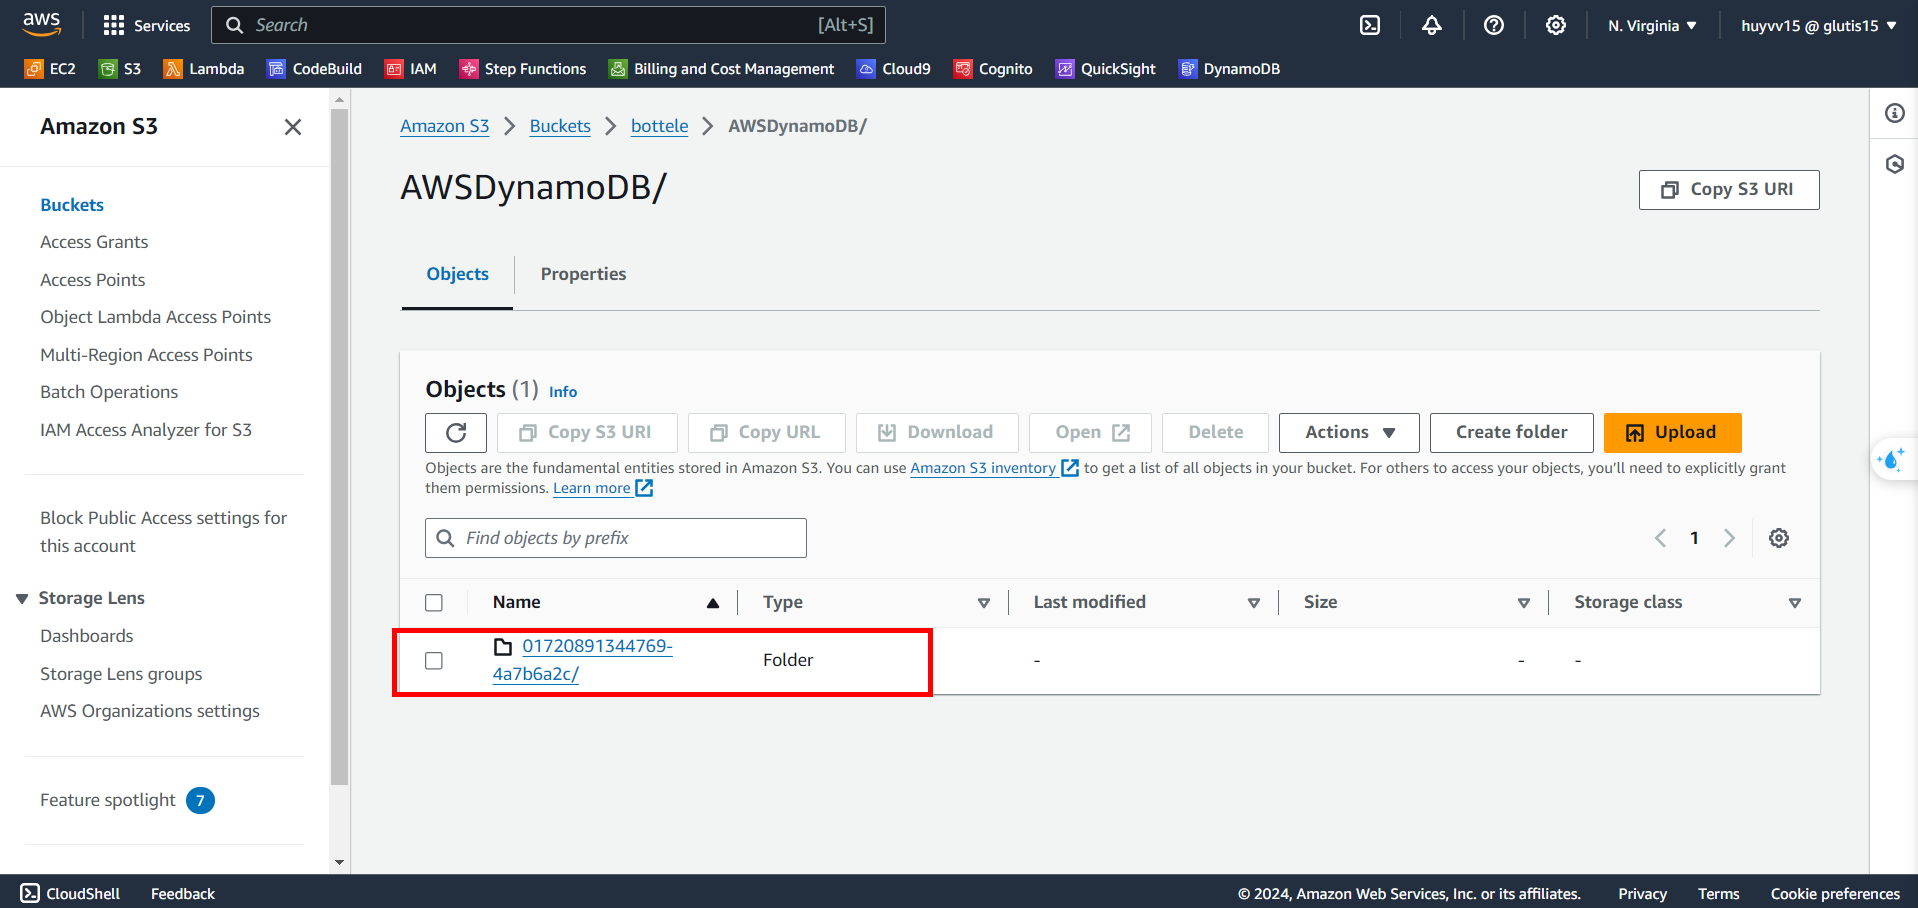The width and height of the screenshot is (1918, 908).
Task: Open the Amazon Q assistant icon
Action: 1893,460
